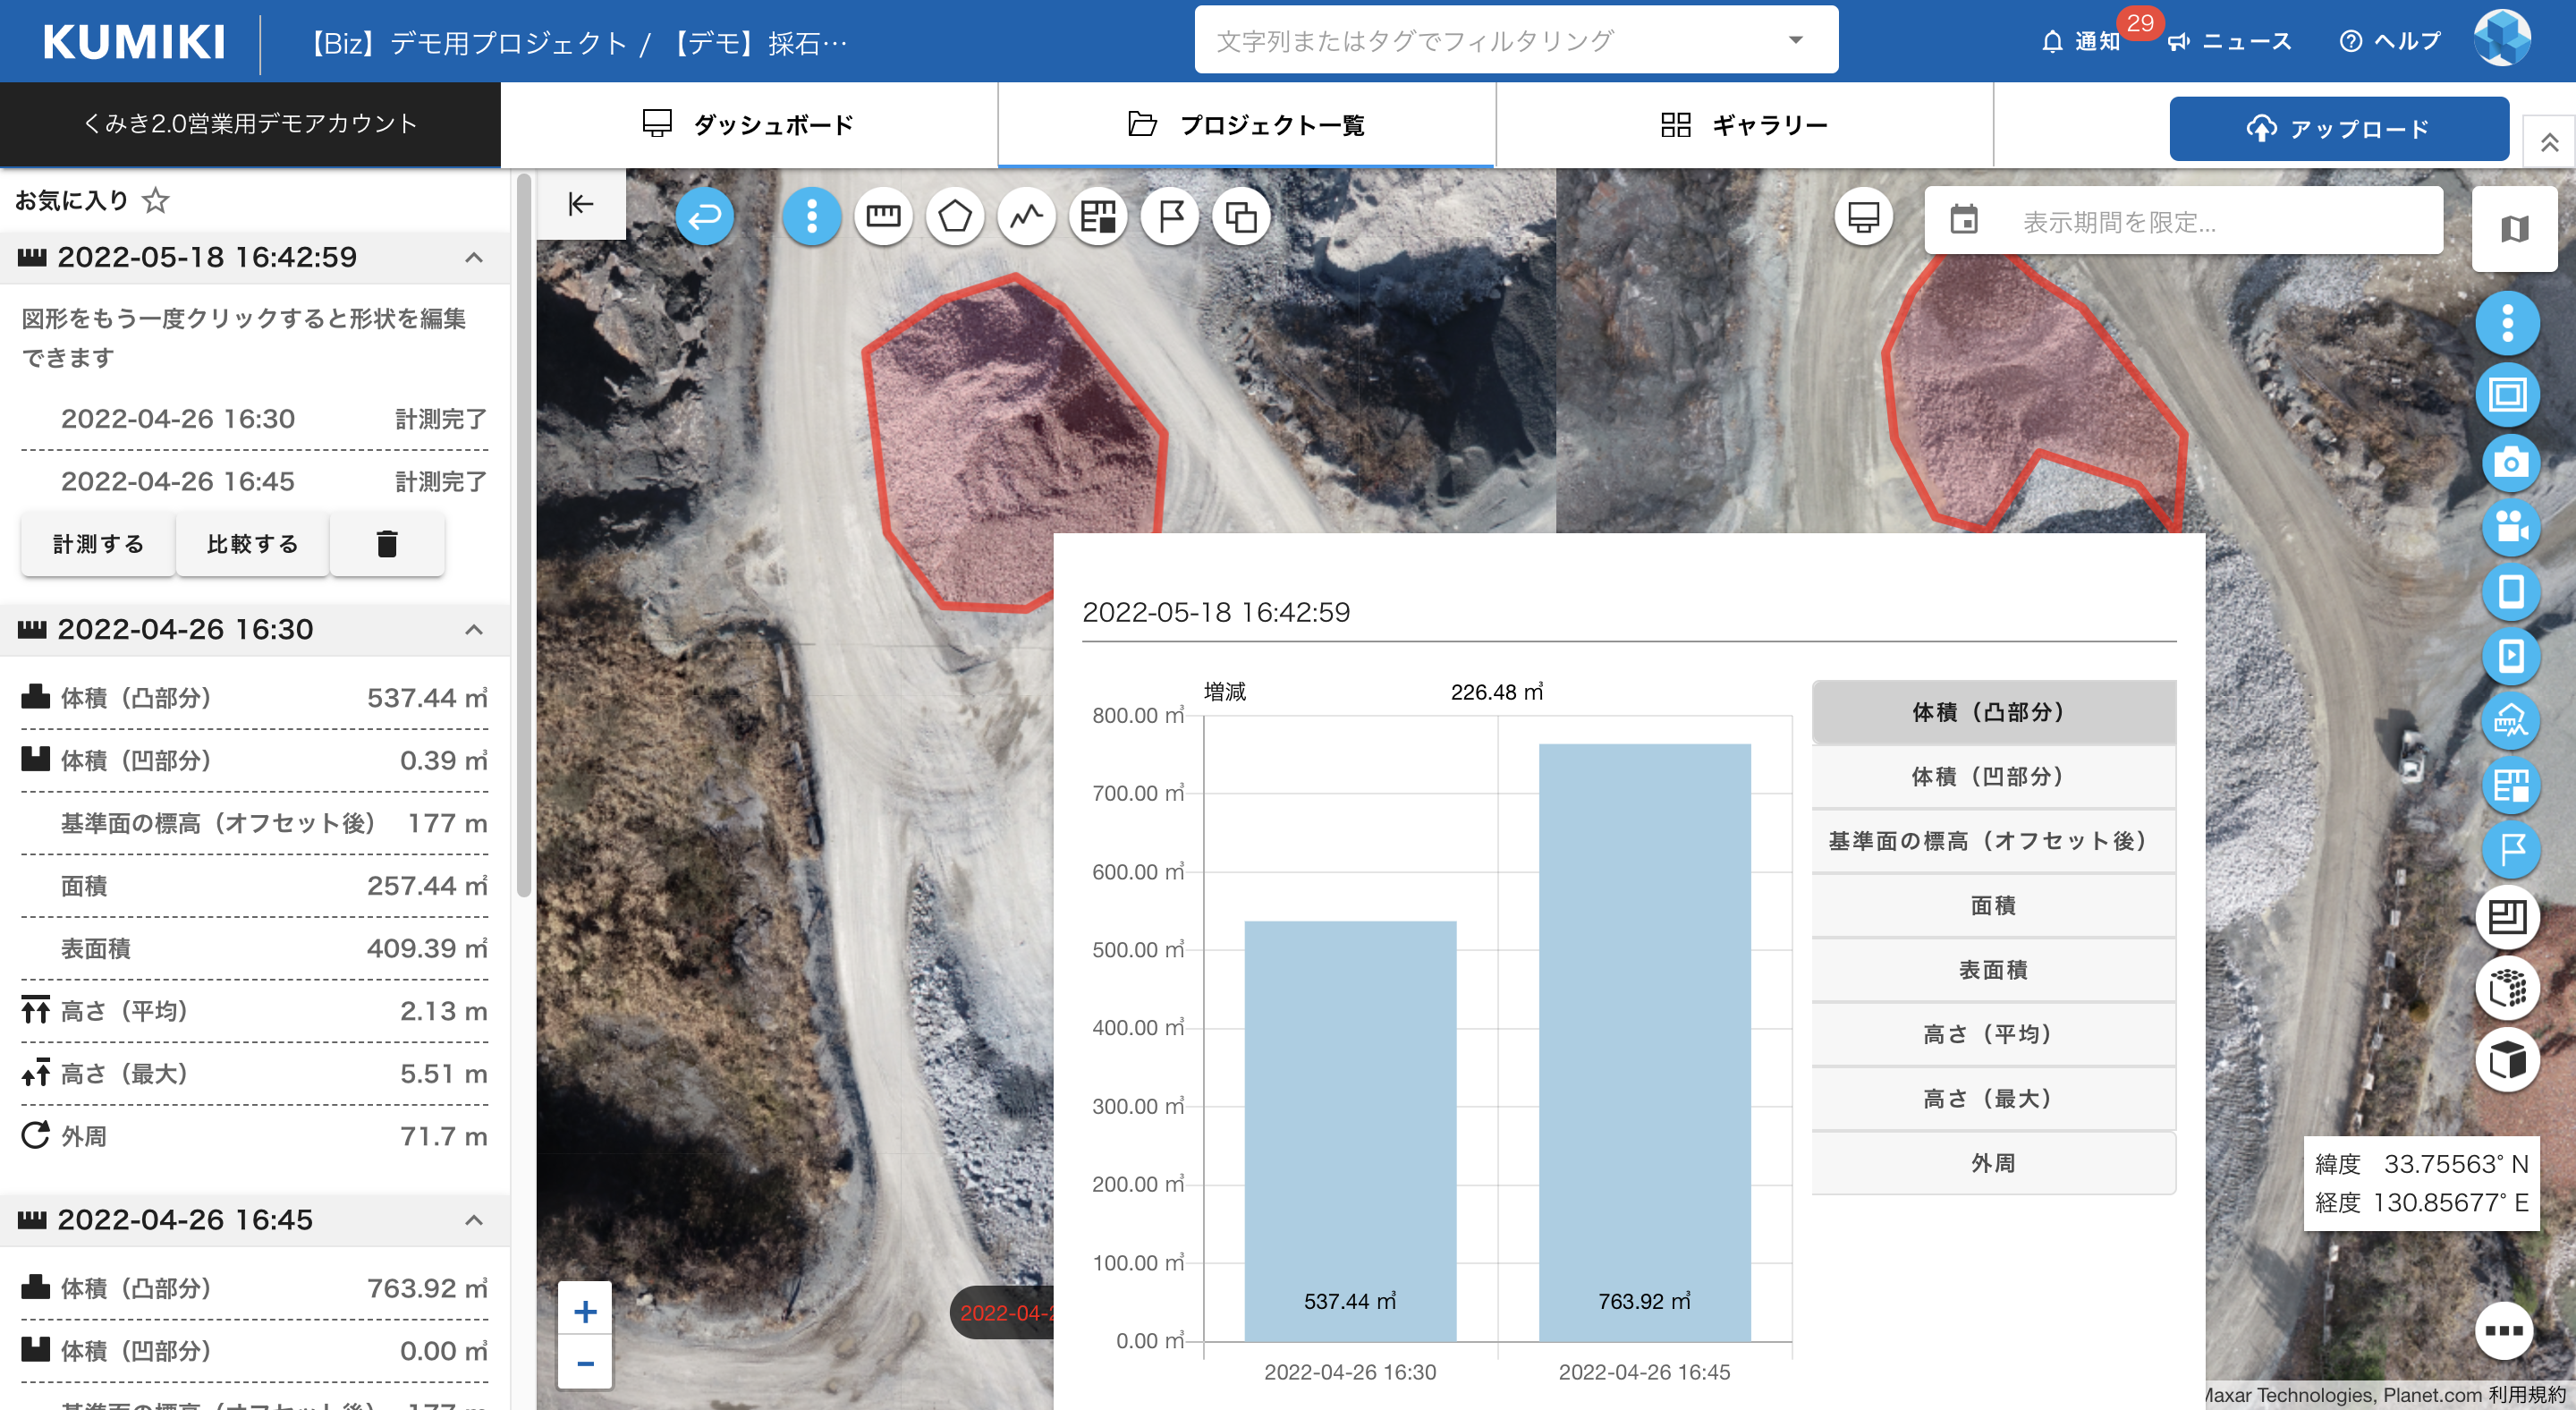Image resolution: width=2576 pixels, height=1410 pixels.
Task: Click the アップロード button
Action: [x=2338, y=129]
